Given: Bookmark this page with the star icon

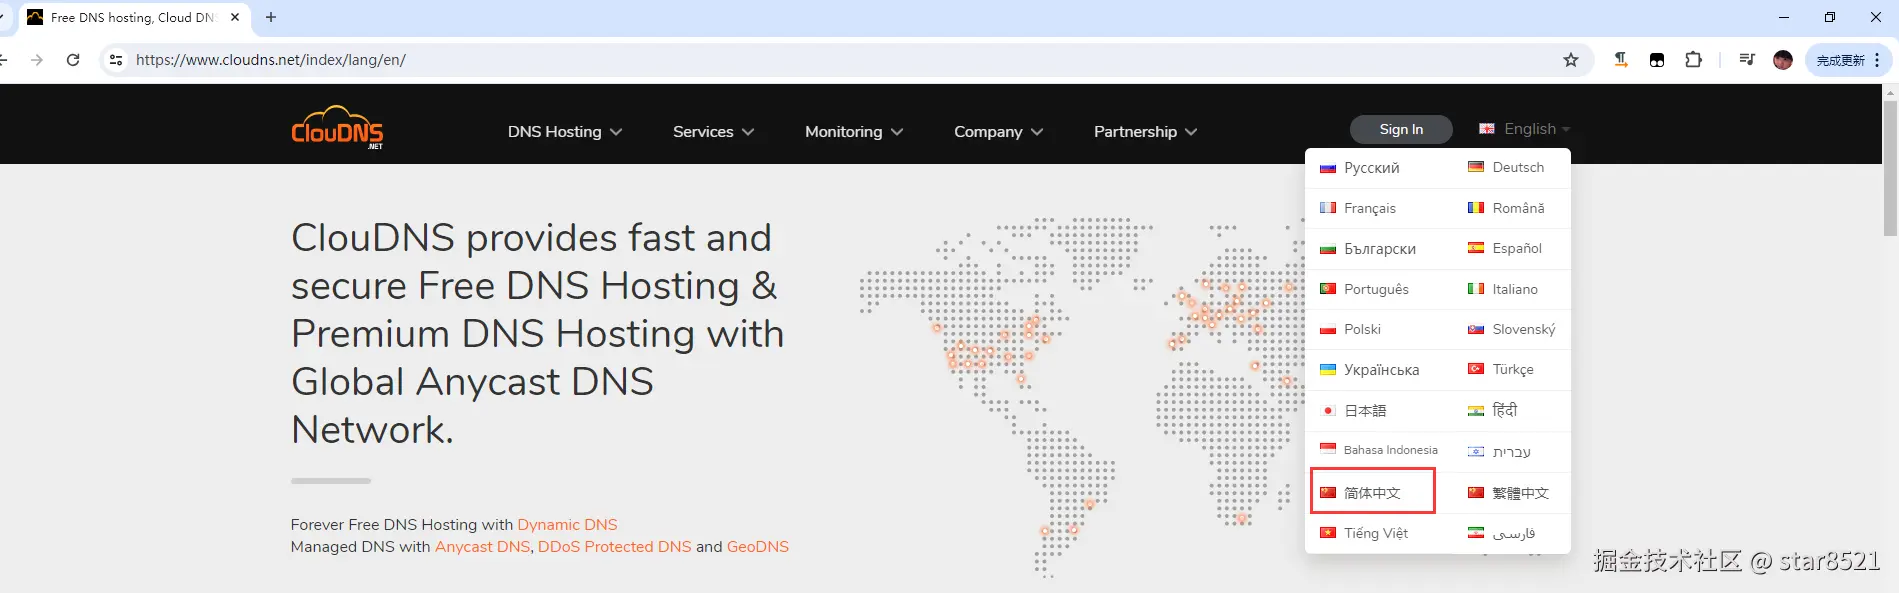Looking at the screenshot, I should [1571, 60].
